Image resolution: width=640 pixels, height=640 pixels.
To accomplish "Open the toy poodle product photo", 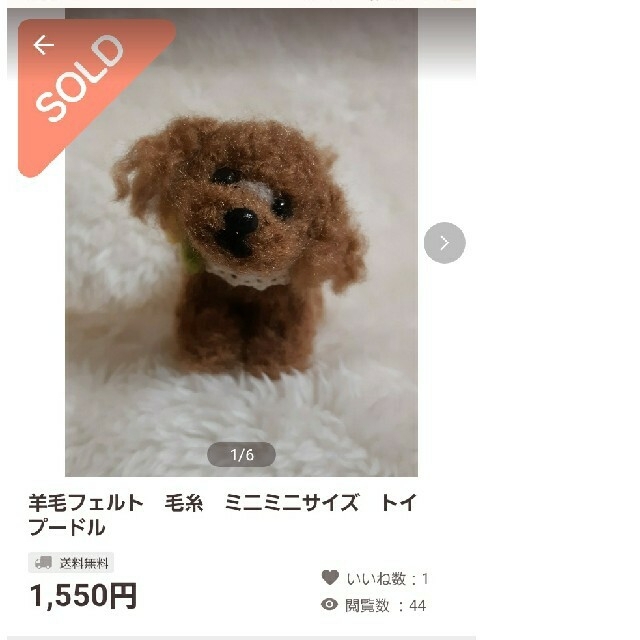I will tap(241, 242).
